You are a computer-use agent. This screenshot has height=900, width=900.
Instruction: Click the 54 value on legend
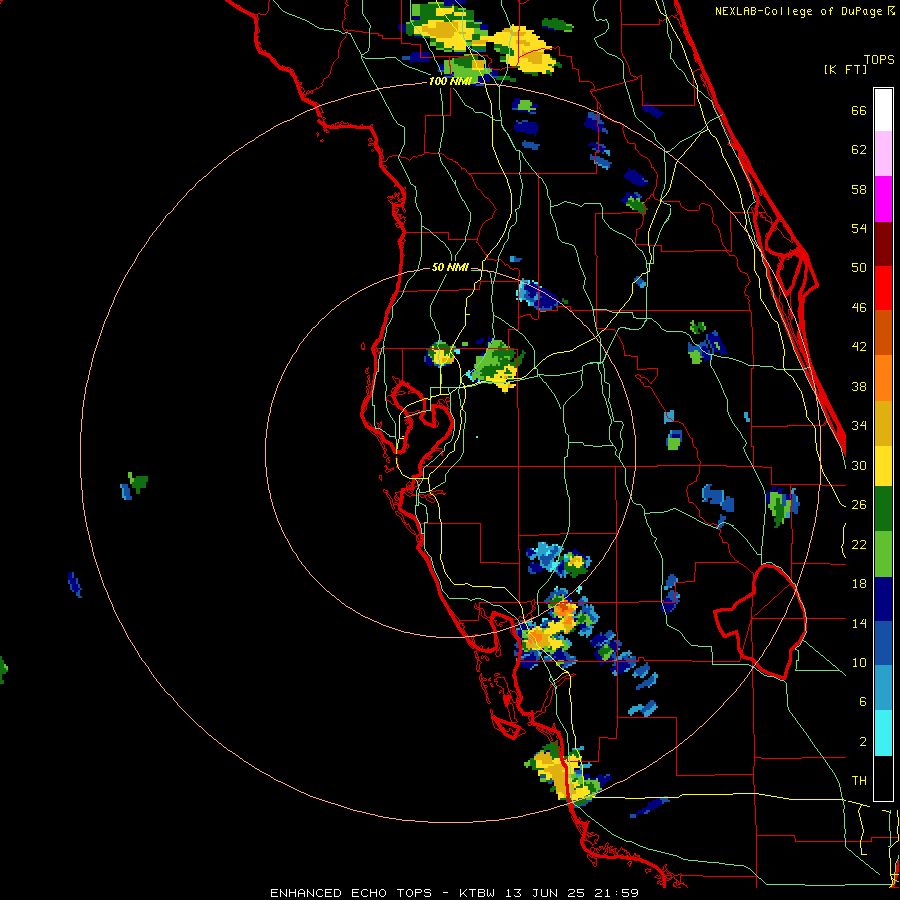(859, 228)
